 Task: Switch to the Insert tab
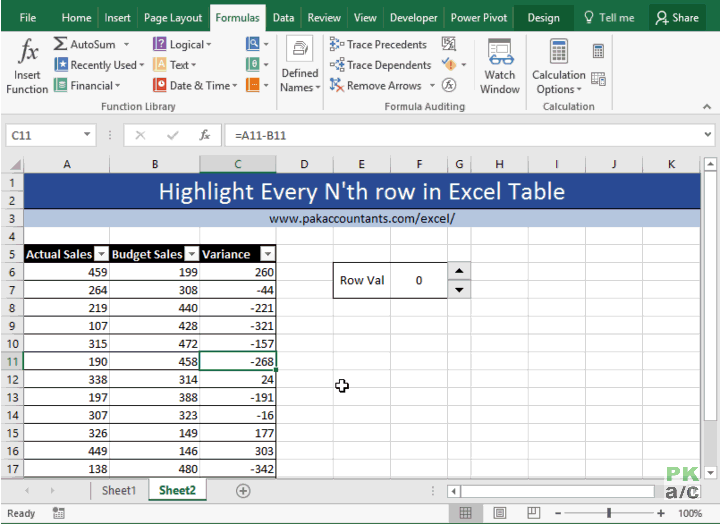[117, 18]
